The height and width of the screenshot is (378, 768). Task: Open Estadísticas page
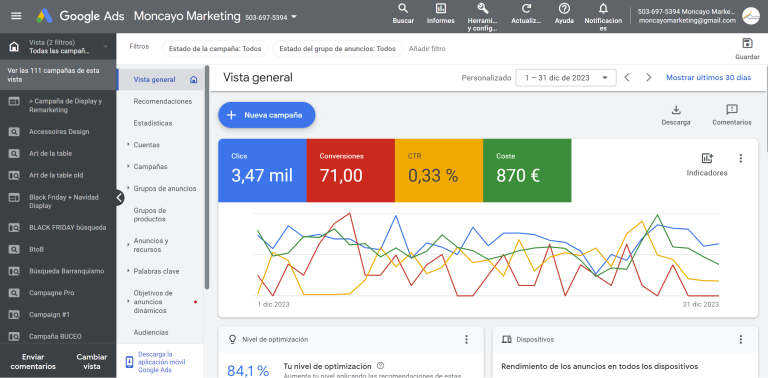[153, 123]
